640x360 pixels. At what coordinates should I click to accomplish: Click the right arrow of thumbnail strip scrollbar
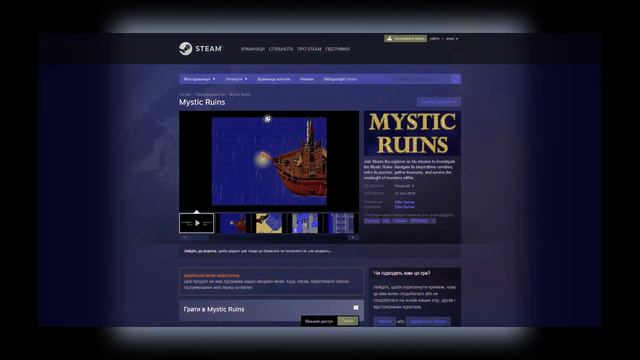(x=353, y=237)
